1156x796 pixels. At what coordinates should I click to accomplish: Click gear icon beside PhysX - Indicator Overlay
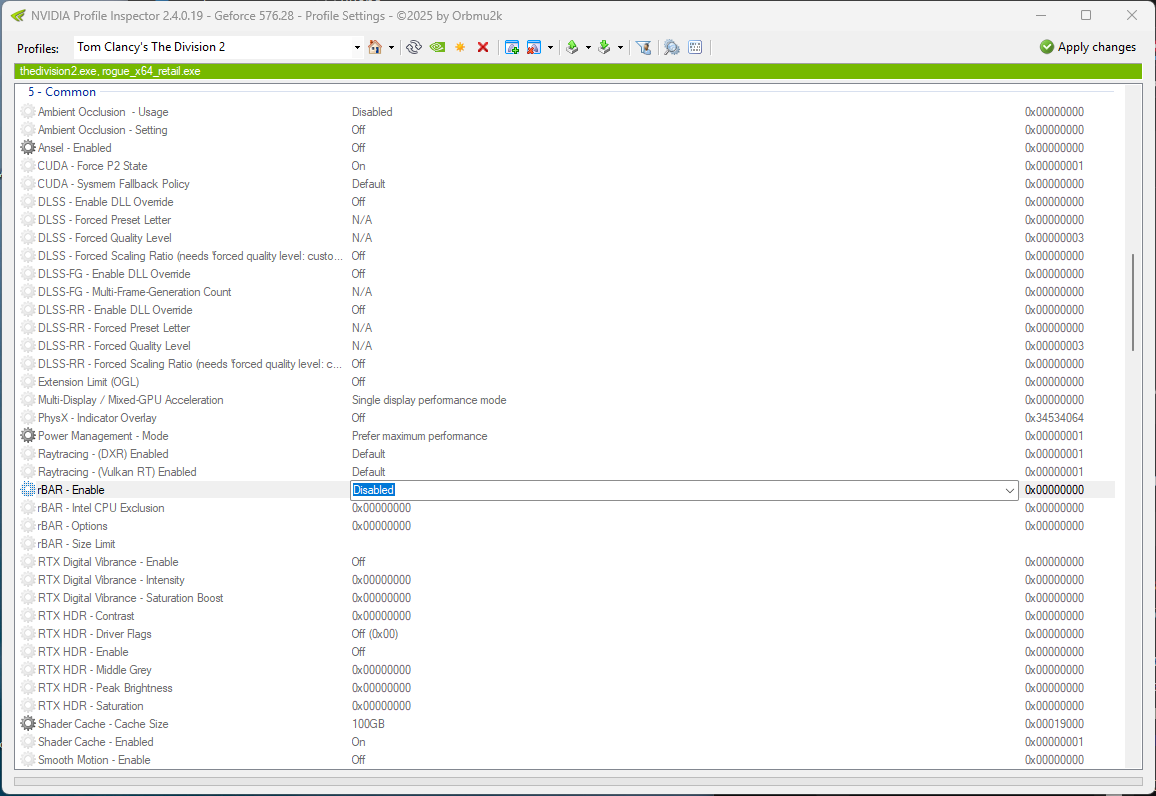point(28,418)
